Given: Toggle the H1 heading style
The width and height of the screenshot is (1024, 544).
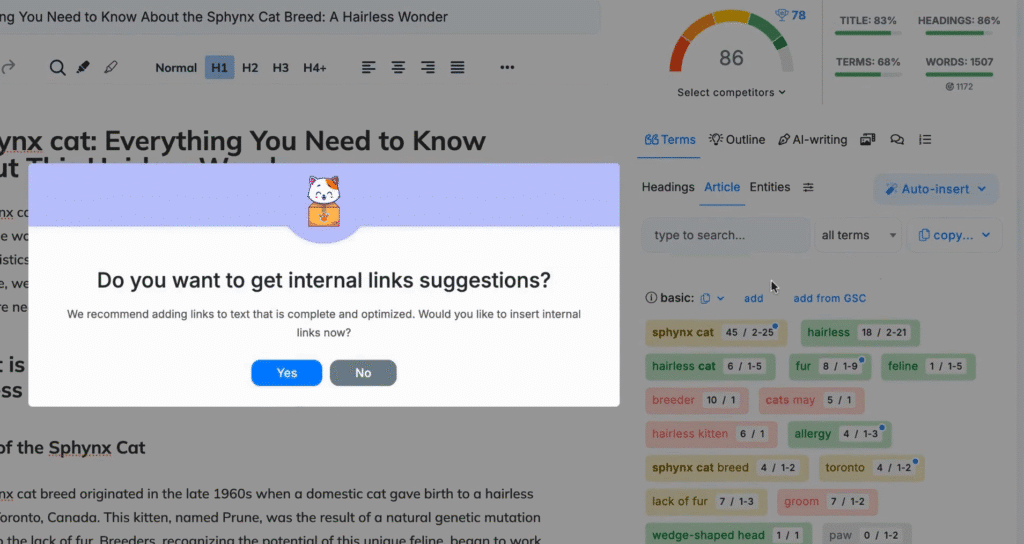Looking at the screenshot, I should [219, 68].
